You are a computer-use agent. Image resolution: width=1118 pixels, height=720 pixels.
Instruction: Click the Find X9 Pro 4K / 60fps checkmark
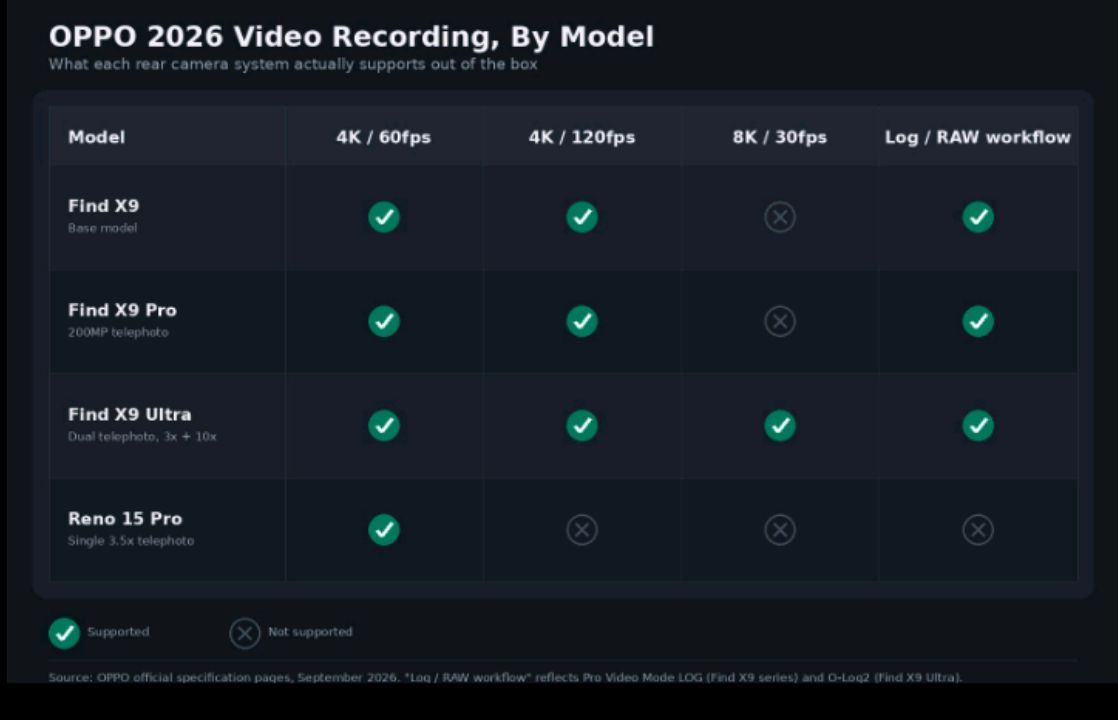tap(384, 322)
